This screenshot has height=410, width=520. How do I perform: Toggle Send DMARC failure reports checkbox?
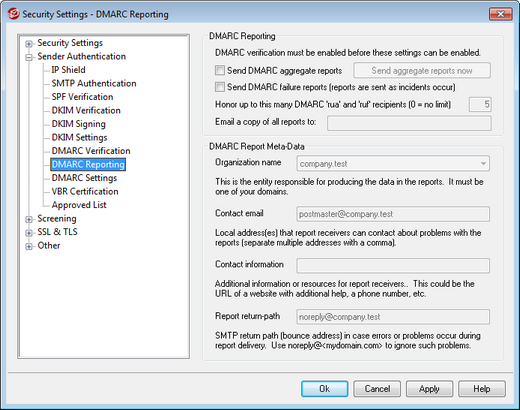[220, 87]
